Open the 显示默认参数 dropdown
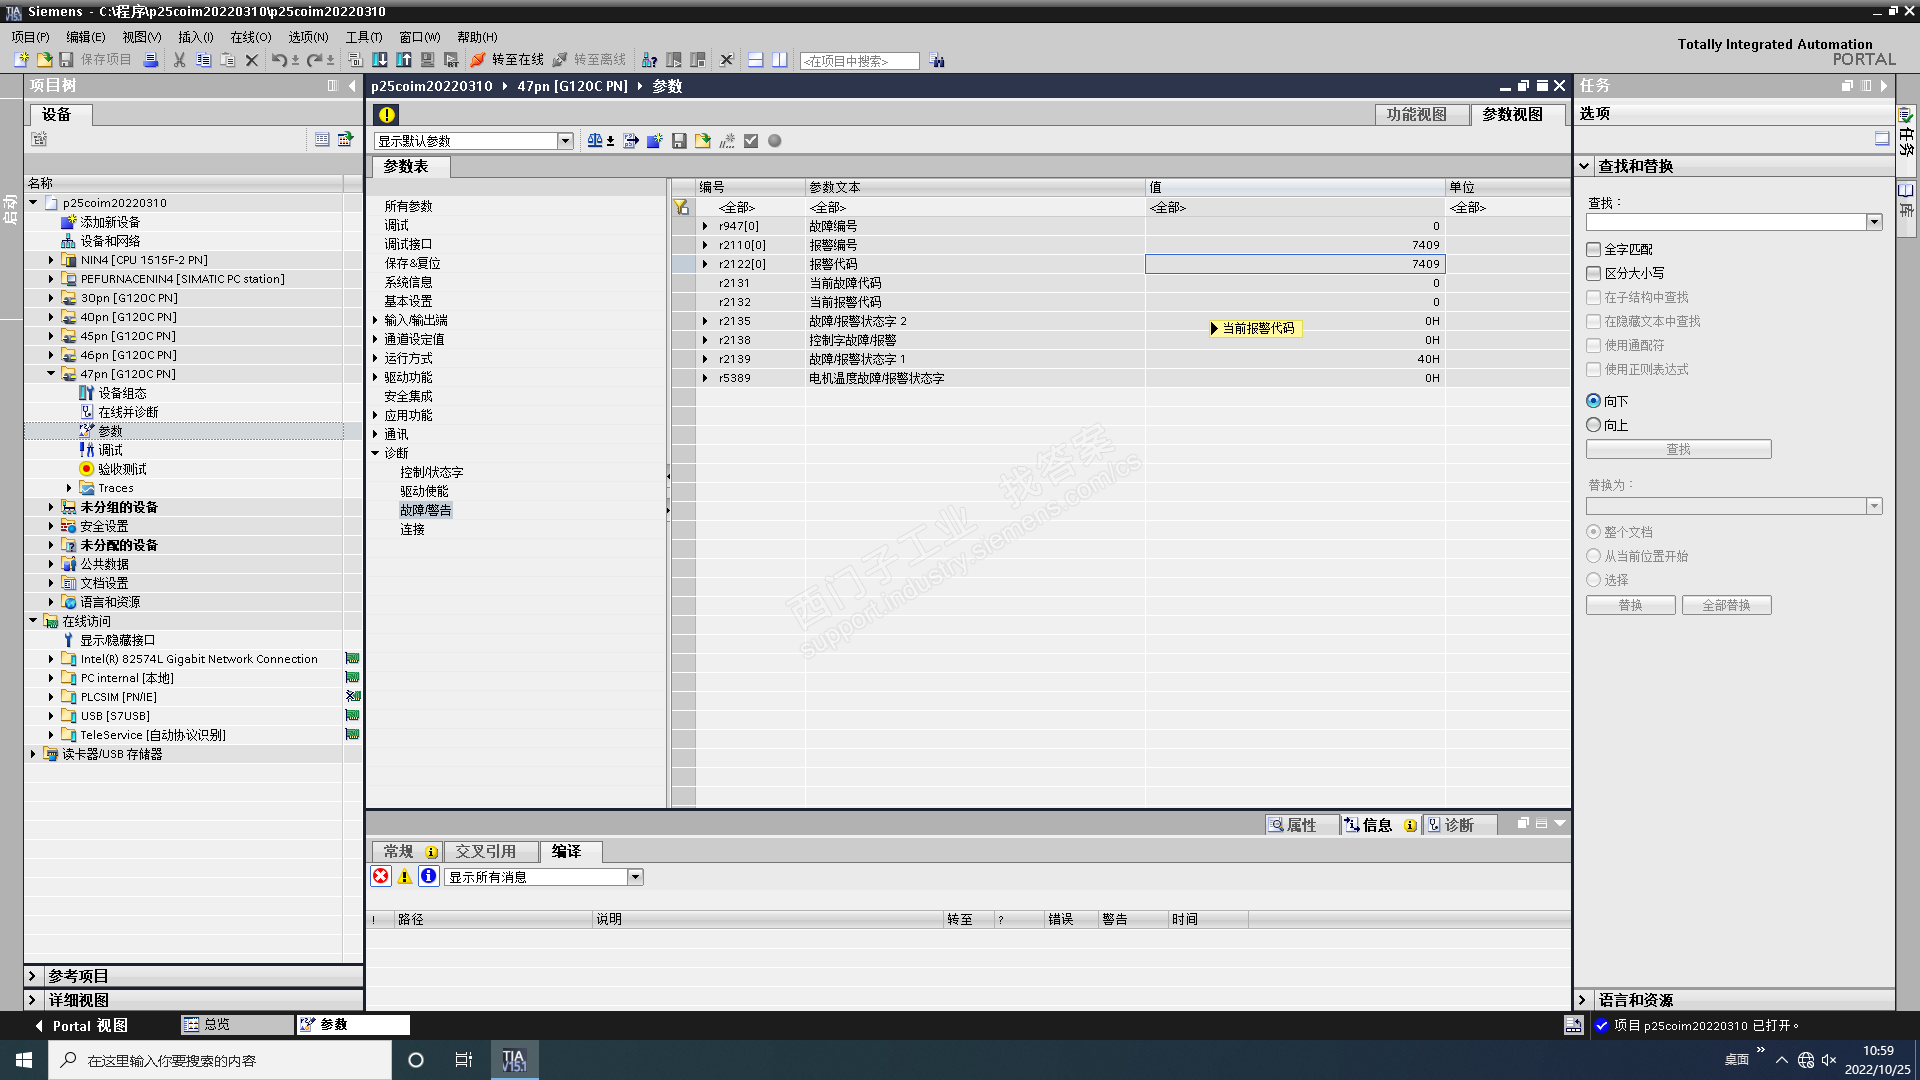The image size is (1920, 1080). 565,141
